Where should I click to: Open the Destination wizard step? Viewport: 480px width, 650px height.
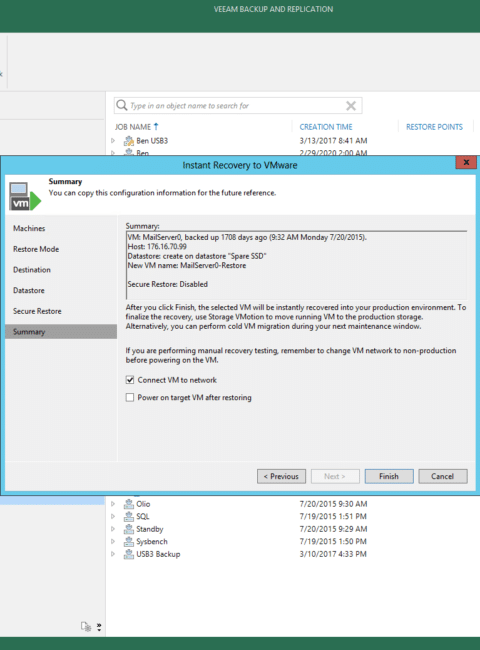[32, 270]
